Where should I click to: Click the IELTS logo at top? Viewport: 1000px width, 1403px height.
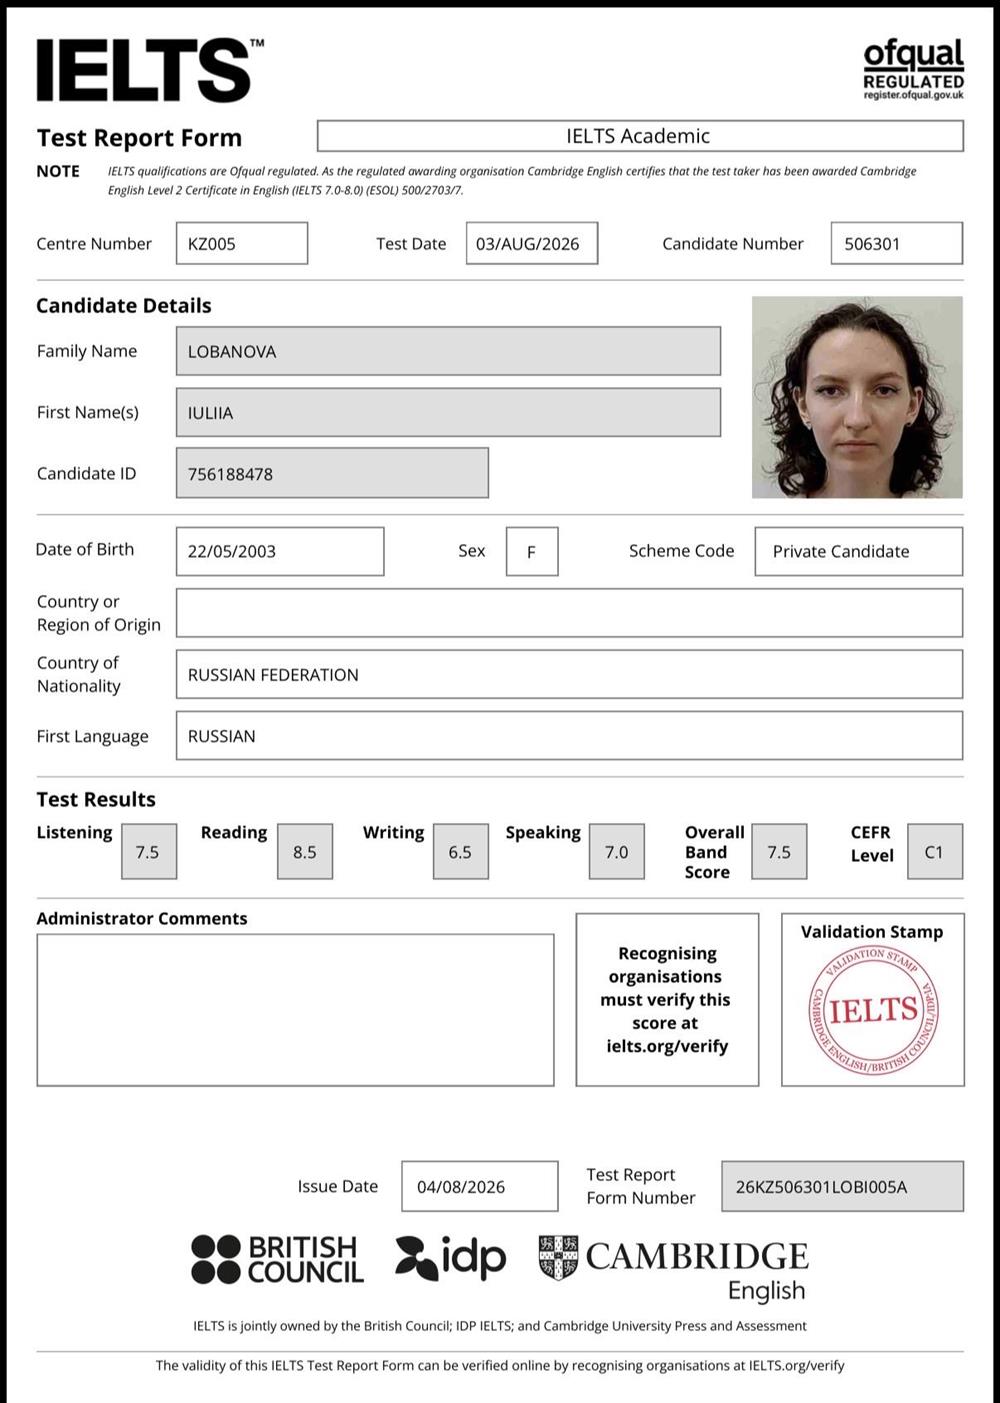150,70
